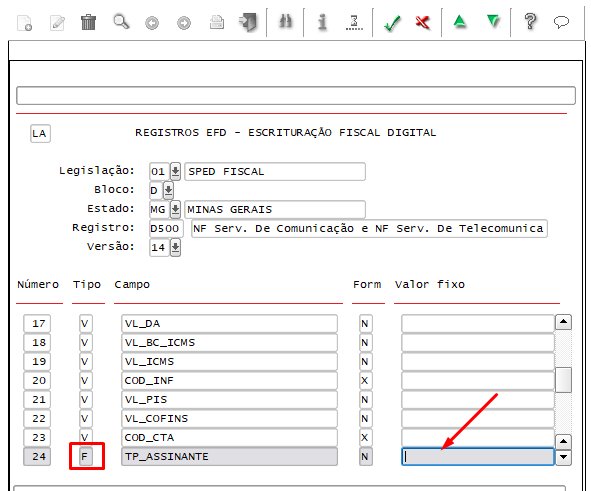The image size is (591, 491).
Task: Click the trash can delete icon
Action: click(89, 22)
